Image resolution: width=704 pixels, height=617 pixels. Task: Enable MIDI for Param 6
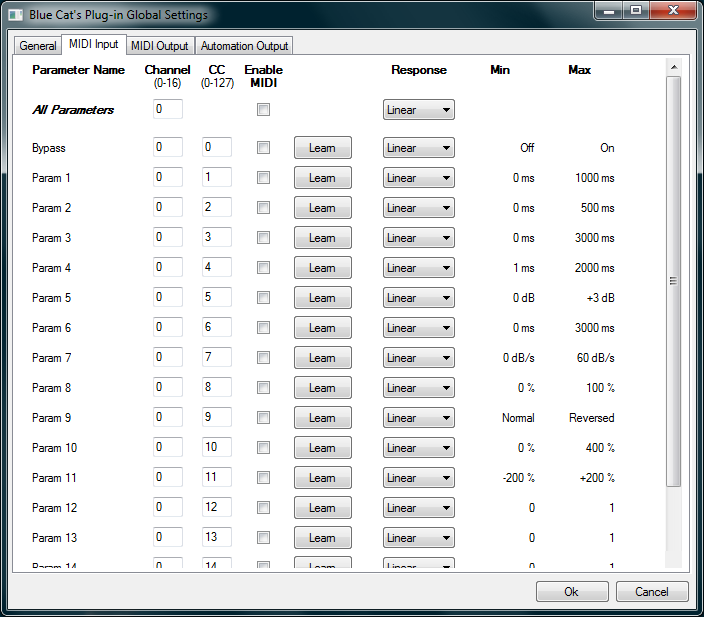264,328
